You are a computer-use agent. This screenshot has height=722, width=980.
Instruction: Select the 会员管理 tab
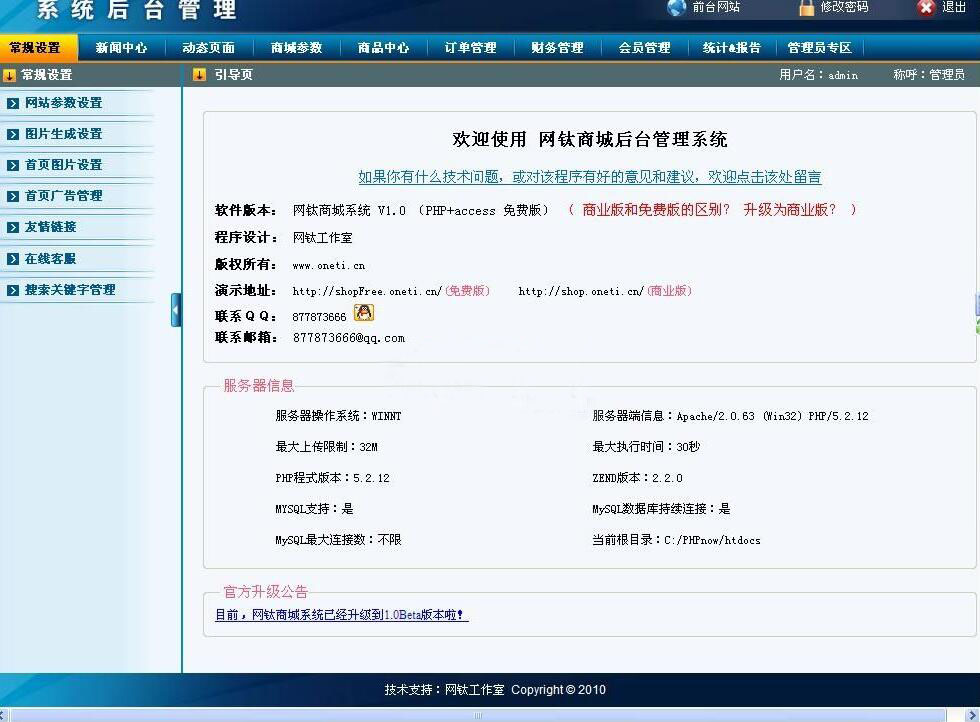[x=644, y=48]
